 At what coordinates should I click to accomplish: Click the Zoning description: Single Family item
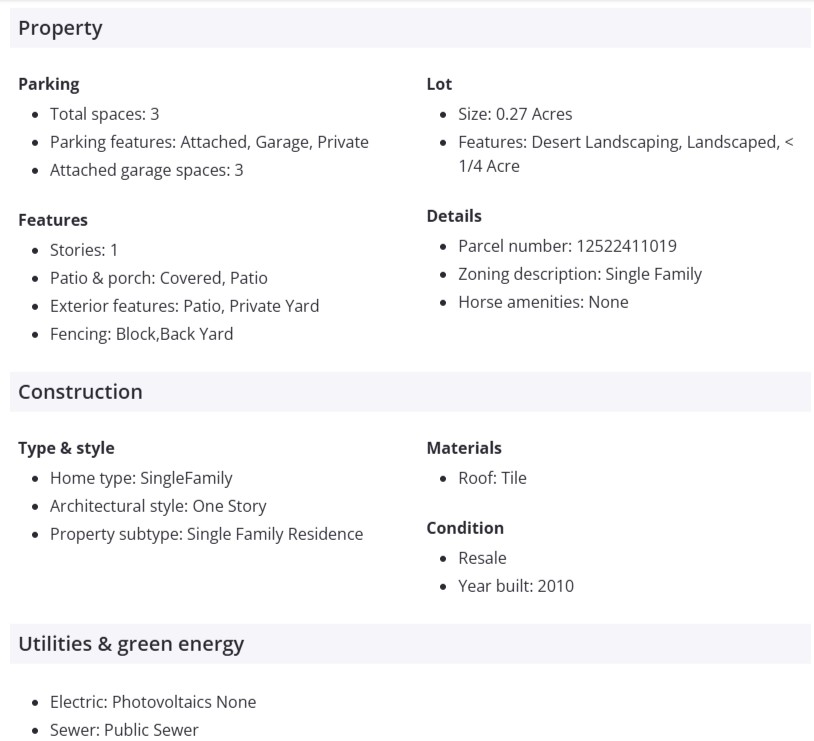[x=580, y=274]
